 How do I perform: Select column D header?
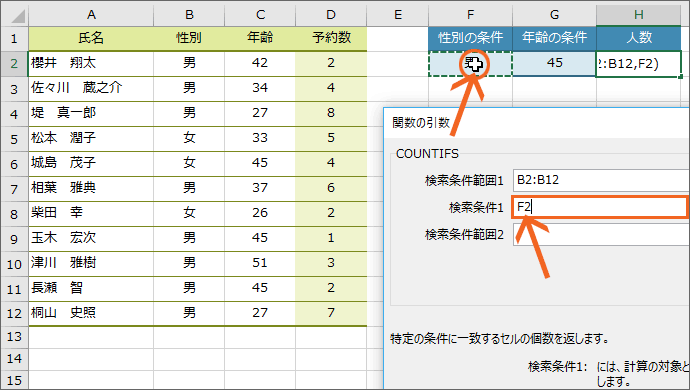click(x=331, y=15)
